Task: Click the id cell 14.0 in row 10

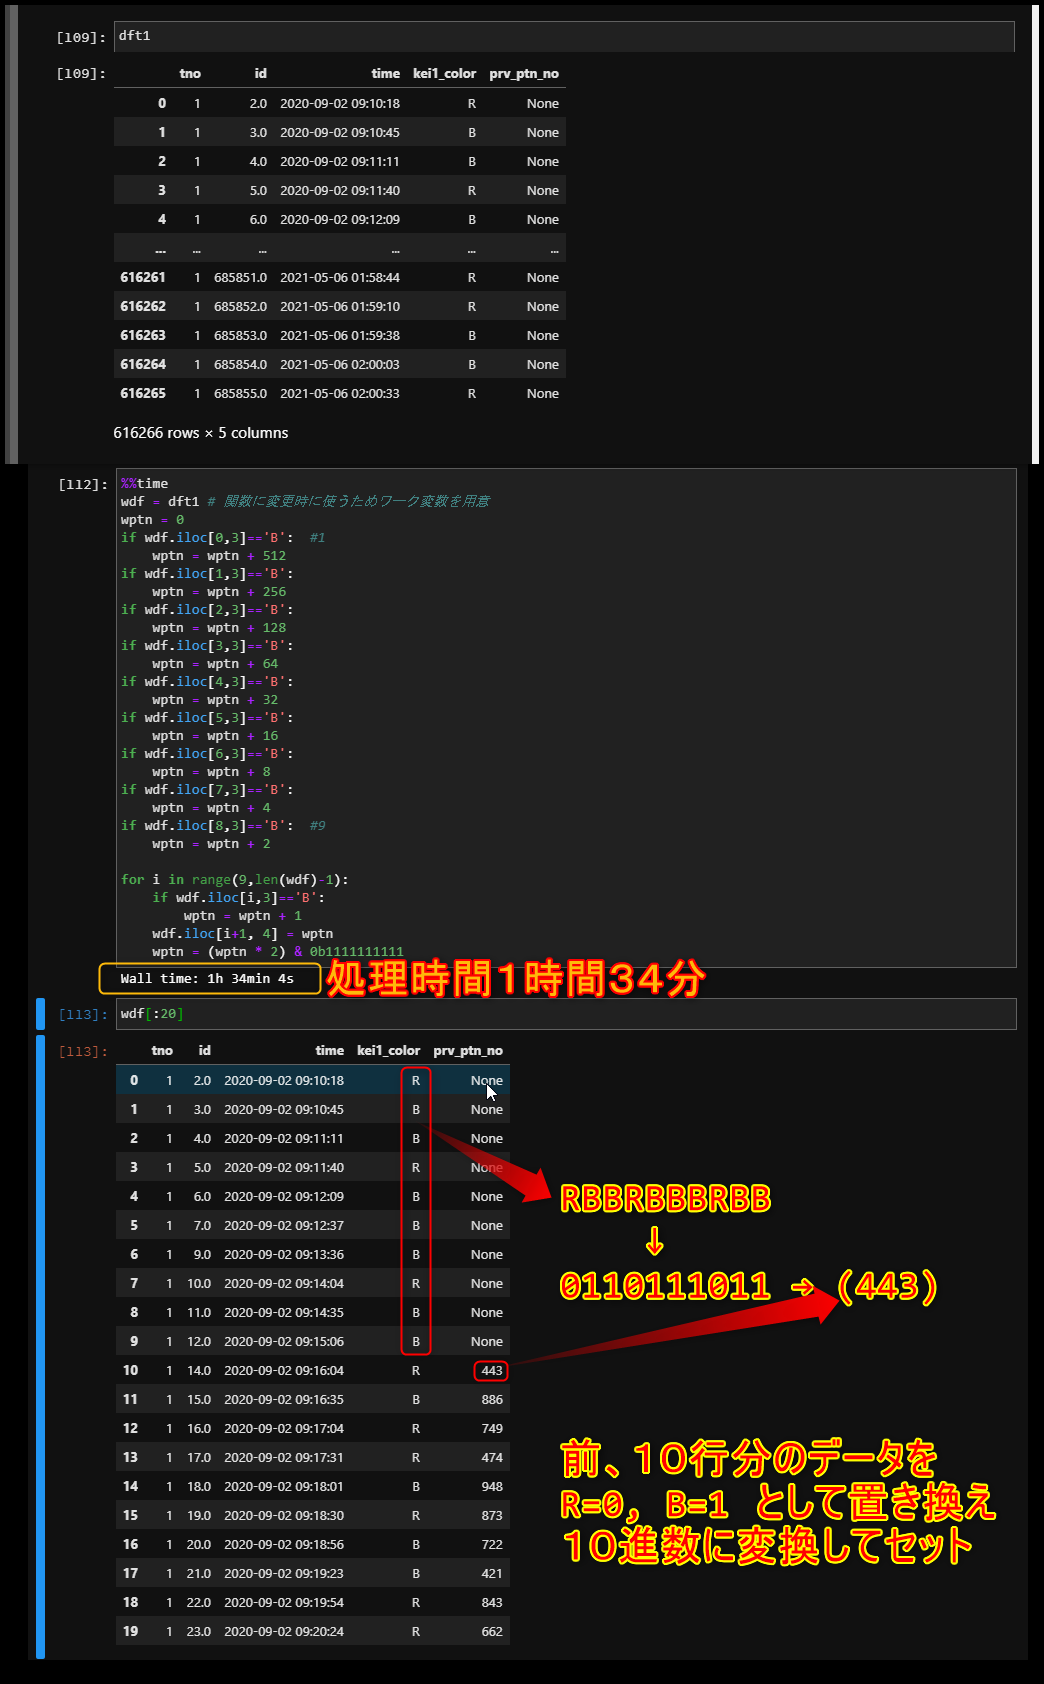Action: (199, 1371)
